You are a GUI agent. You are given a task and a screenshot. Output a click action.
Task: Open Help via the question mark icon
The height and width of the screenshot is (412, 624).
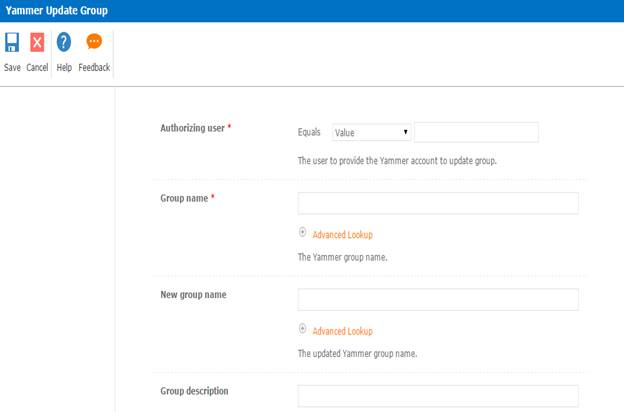[x=64, y=43]
